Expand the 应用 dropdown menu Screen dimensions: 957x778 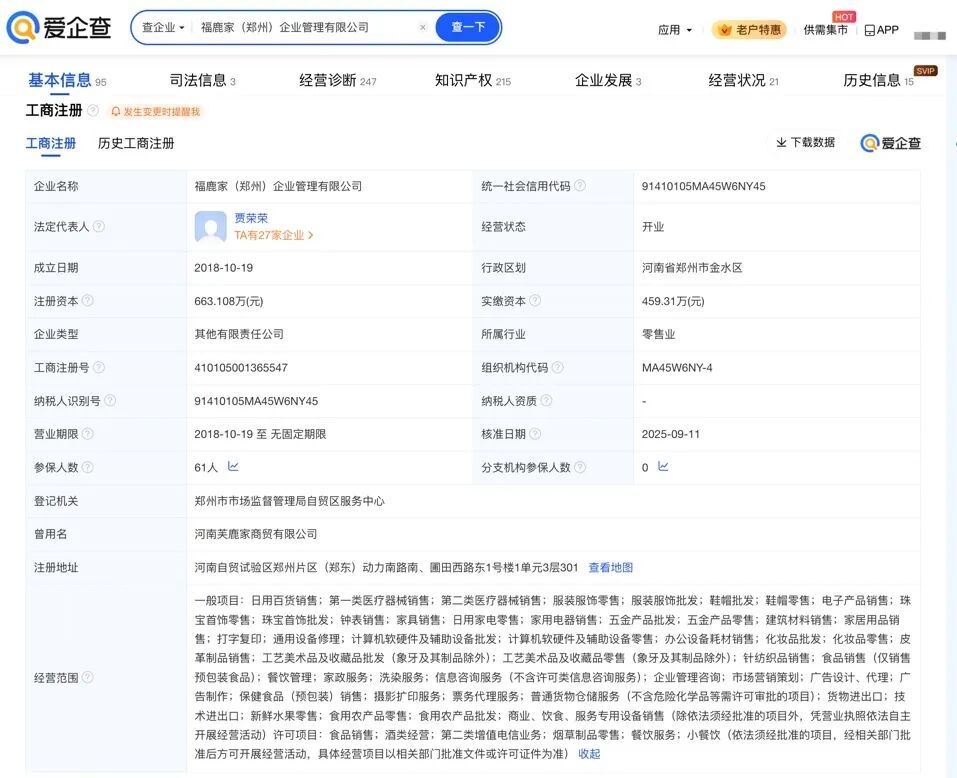pos(675,30)
